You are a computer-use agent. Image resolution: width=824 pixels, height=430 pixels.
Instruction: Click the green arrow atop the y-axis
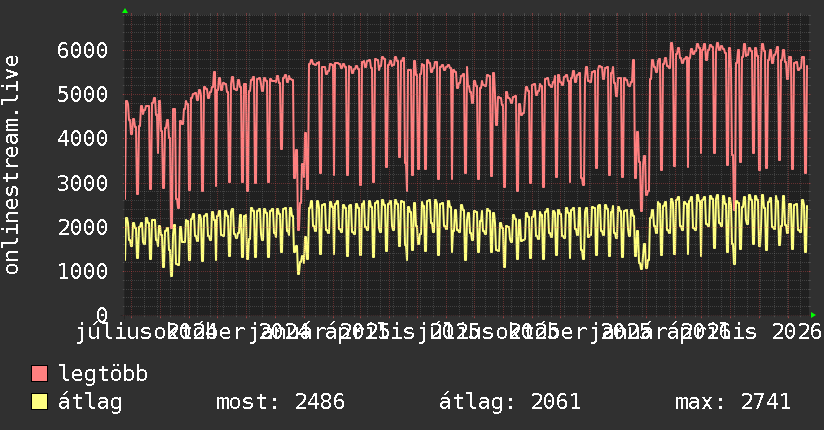125,11
